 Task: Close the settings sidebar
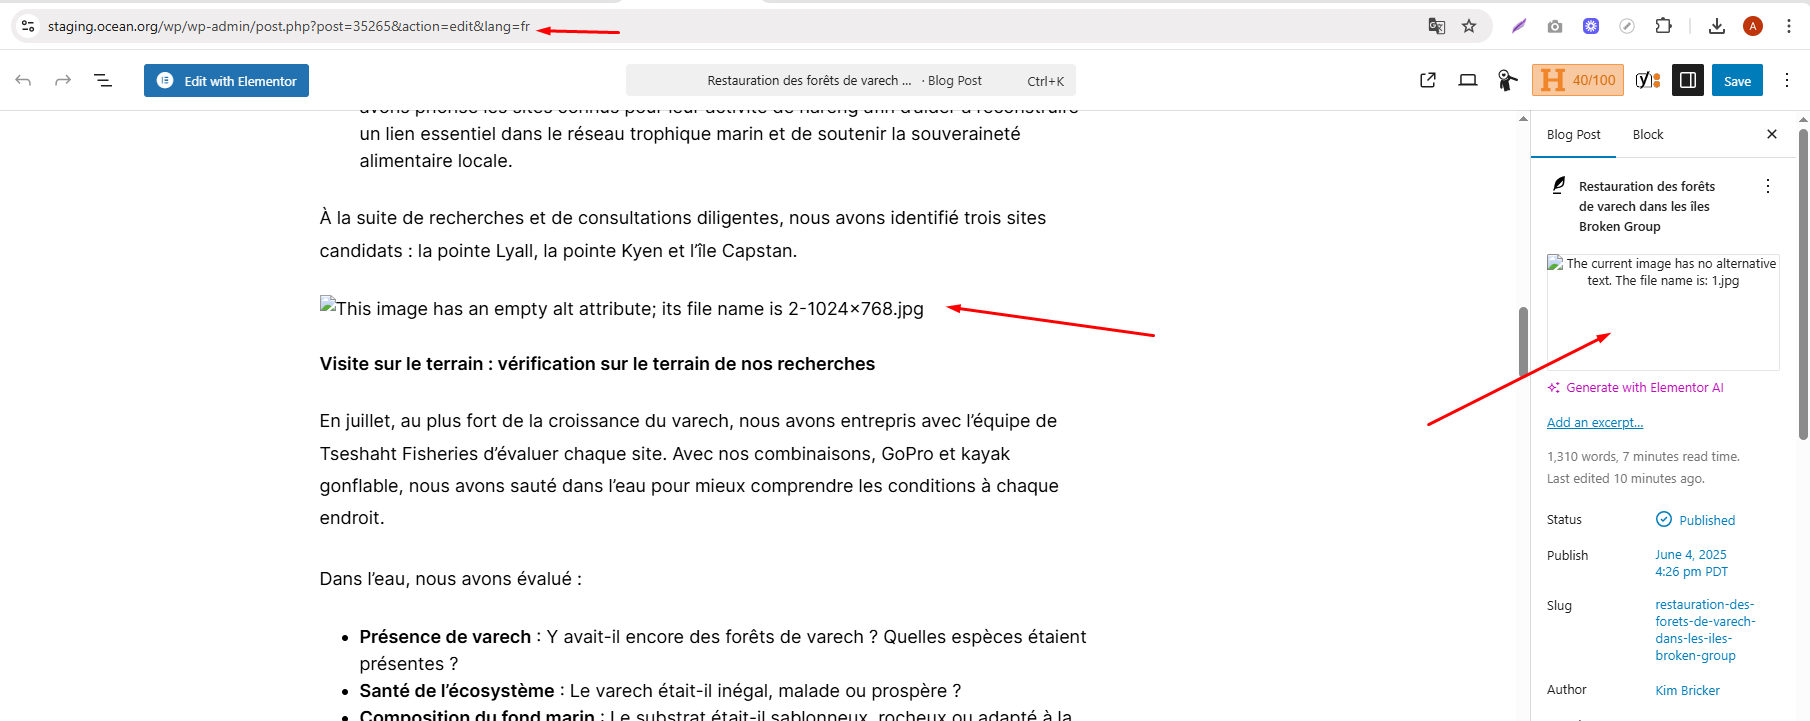click(1772, 134)
